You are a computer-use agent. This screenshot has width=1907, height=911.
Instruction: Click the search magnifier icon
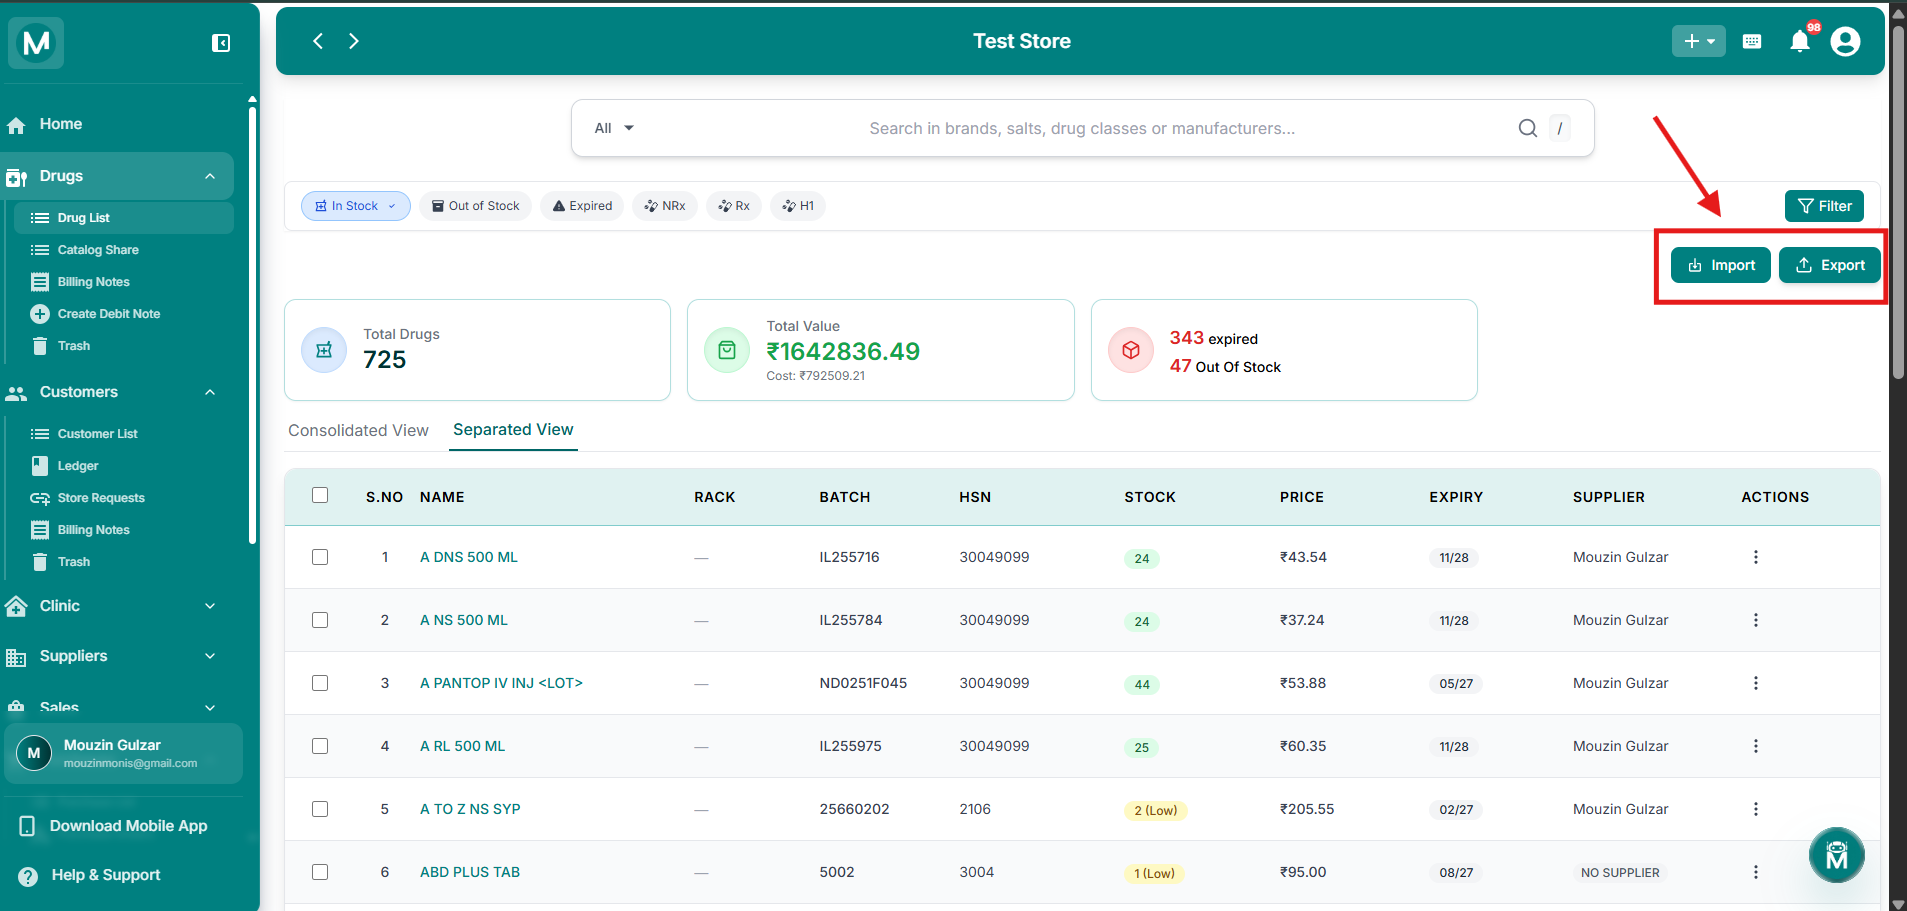pyautogui.click(x=1528, y=128)
